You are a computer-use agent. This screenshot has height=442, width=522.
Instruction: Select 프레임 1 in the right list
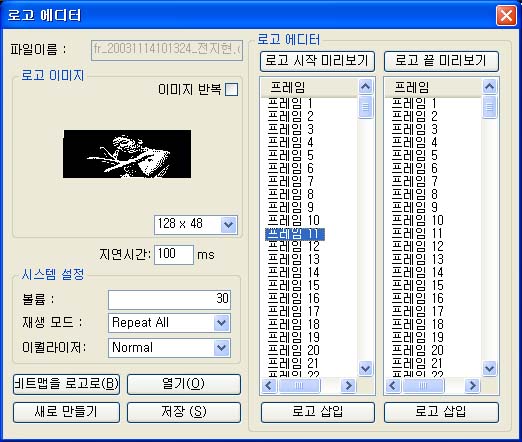click(x=414, y=103)
